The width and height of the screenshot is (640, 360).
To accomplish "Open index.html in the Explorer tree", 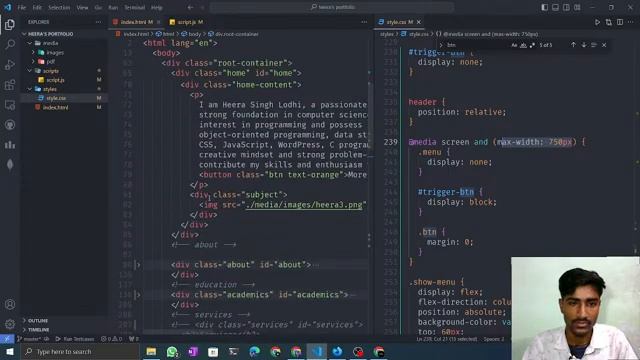I will [56, 107].
